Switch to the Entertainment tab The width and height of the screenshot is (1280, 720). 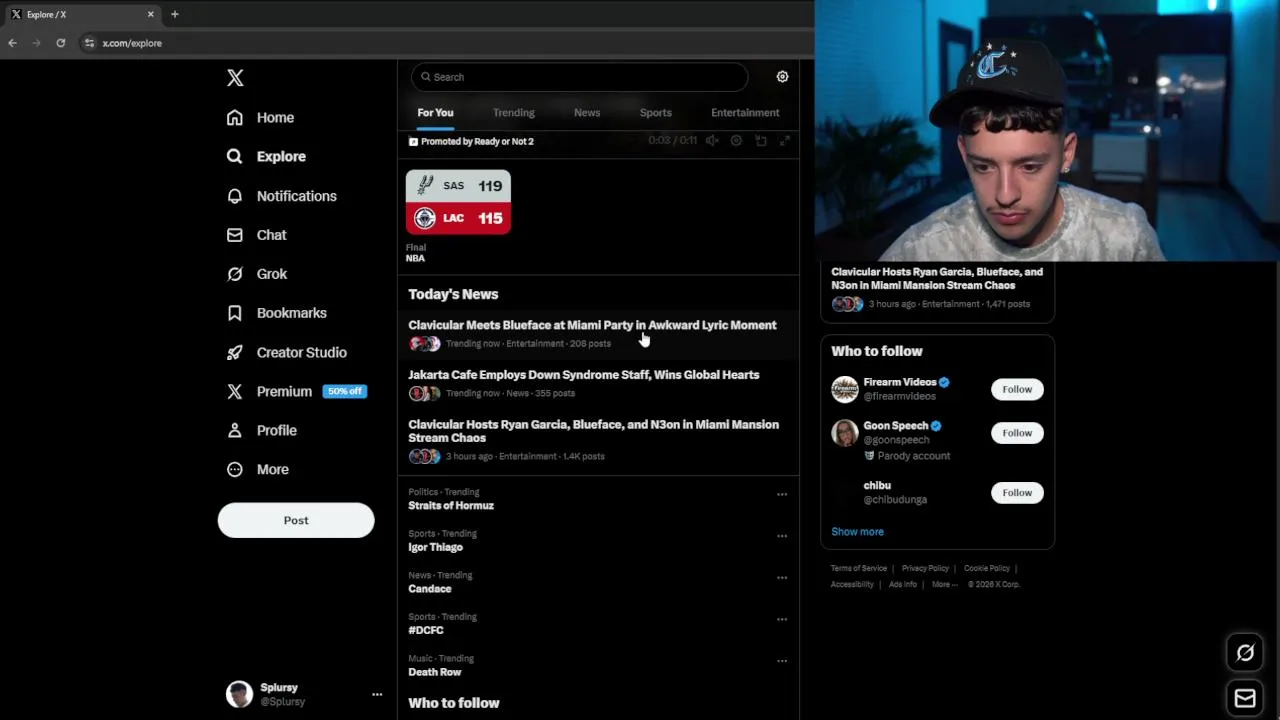745,113
